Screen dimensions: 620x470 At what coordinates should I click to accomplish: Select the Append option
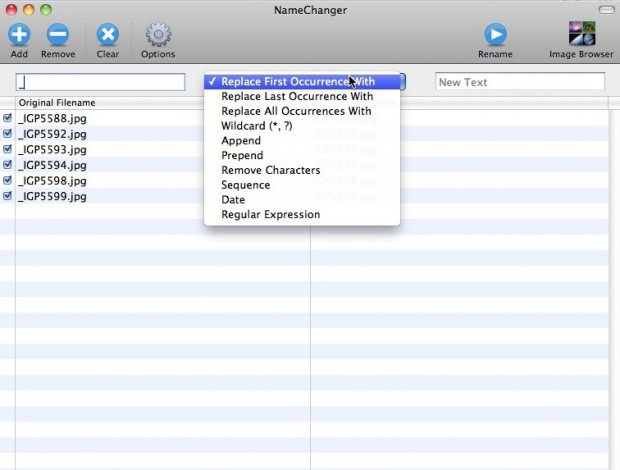pos(302,141)
